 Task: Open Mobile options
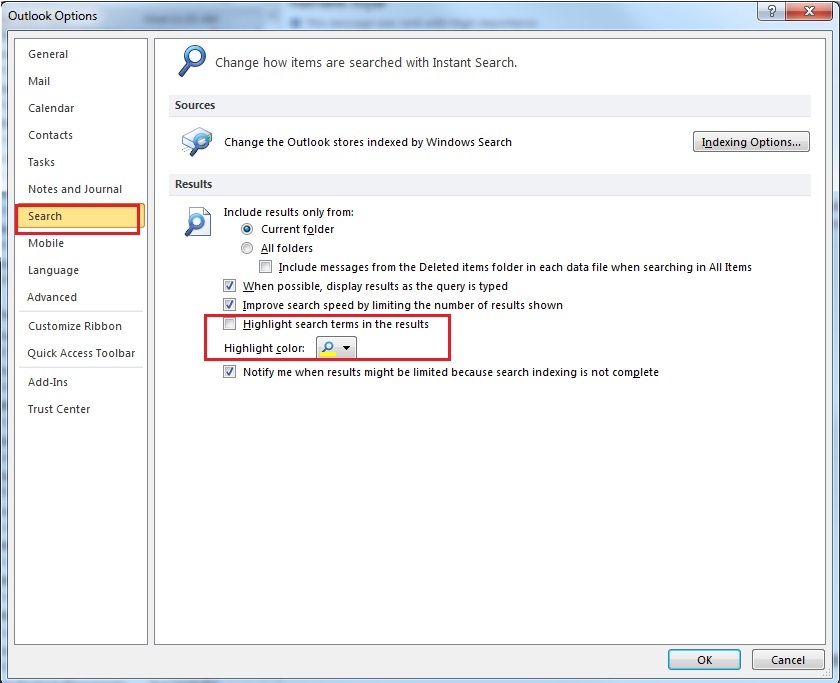point(46,243)
